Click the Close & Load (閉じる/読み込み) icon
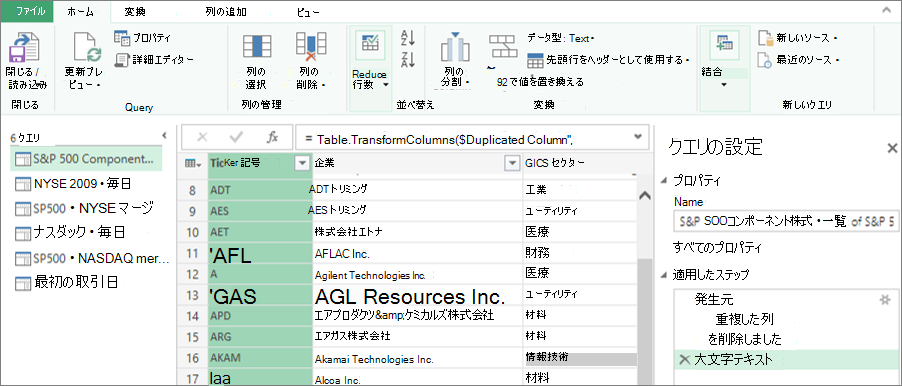 25,47
